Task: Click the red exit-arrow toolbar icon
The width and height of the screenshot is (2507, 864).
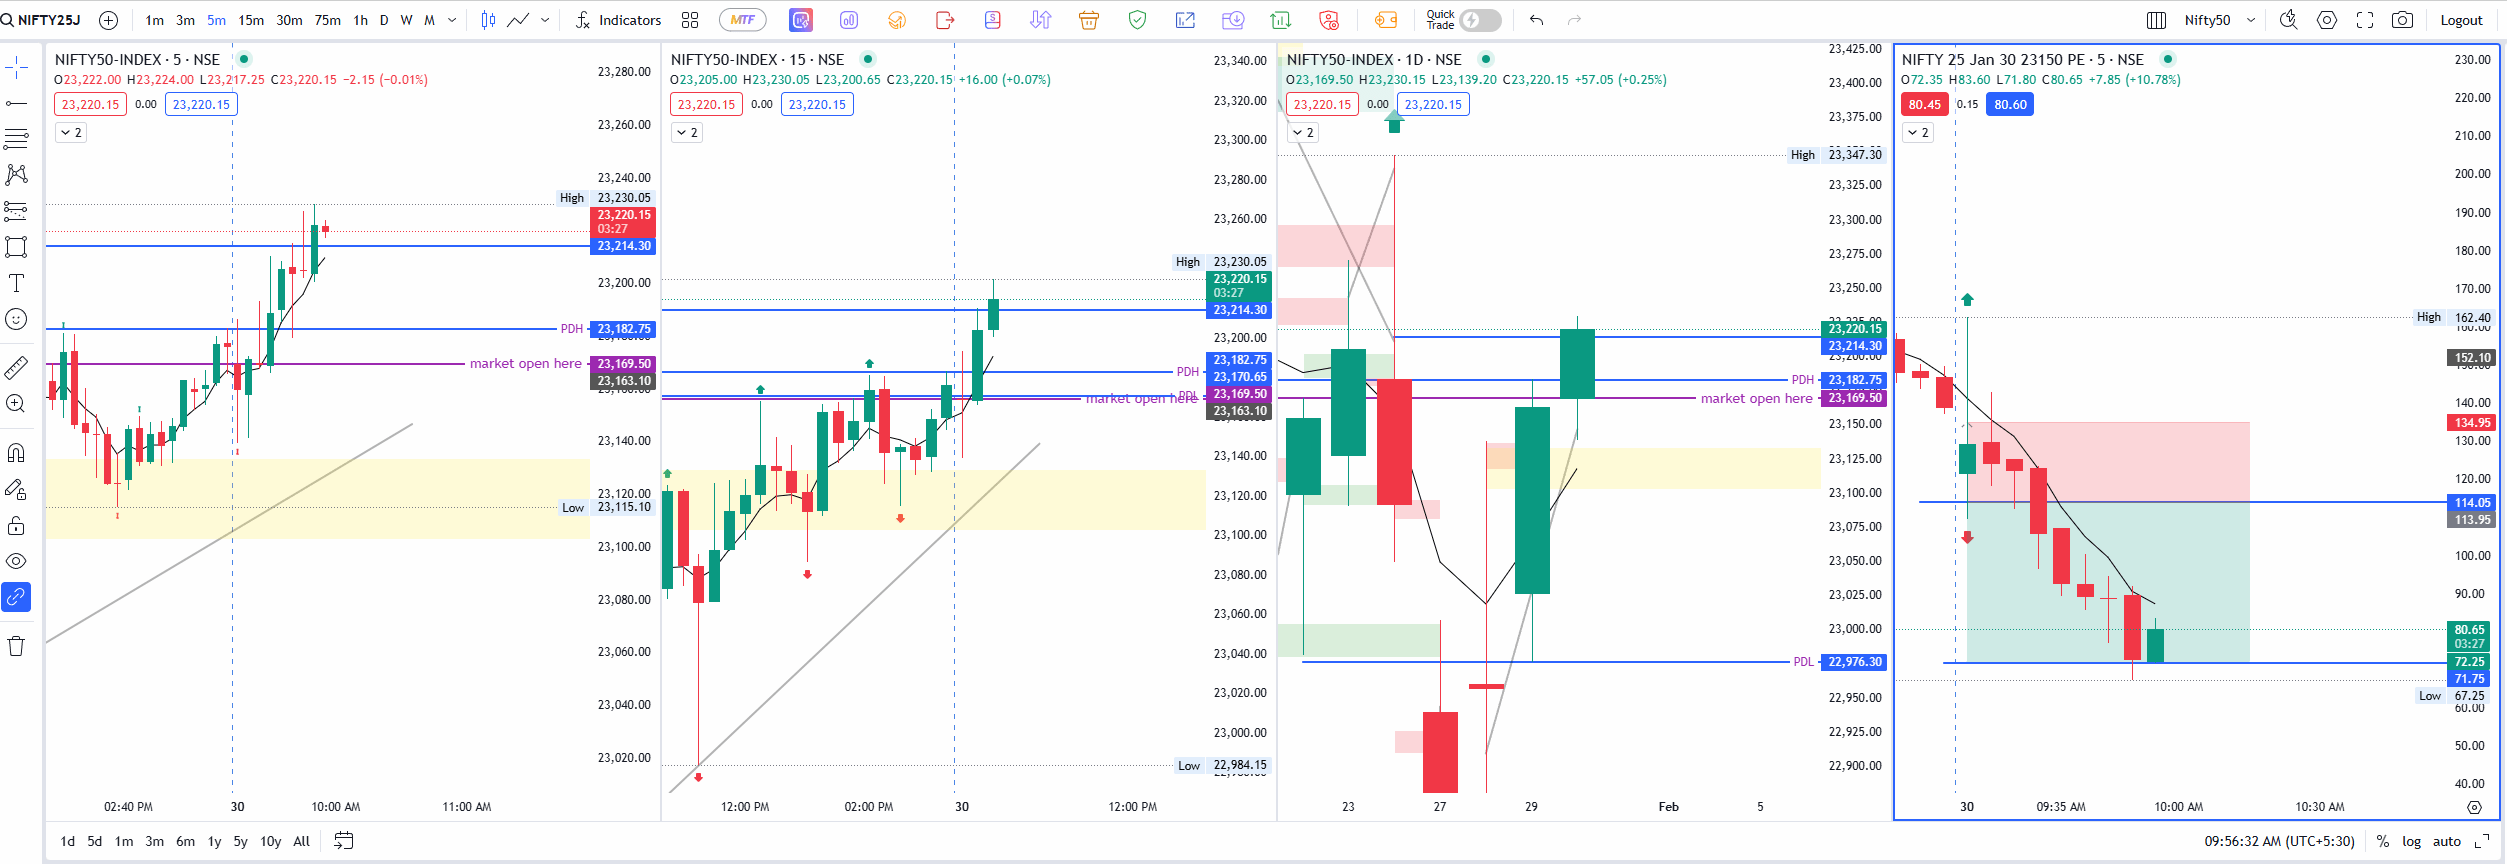Action: [x=945, y=20]
